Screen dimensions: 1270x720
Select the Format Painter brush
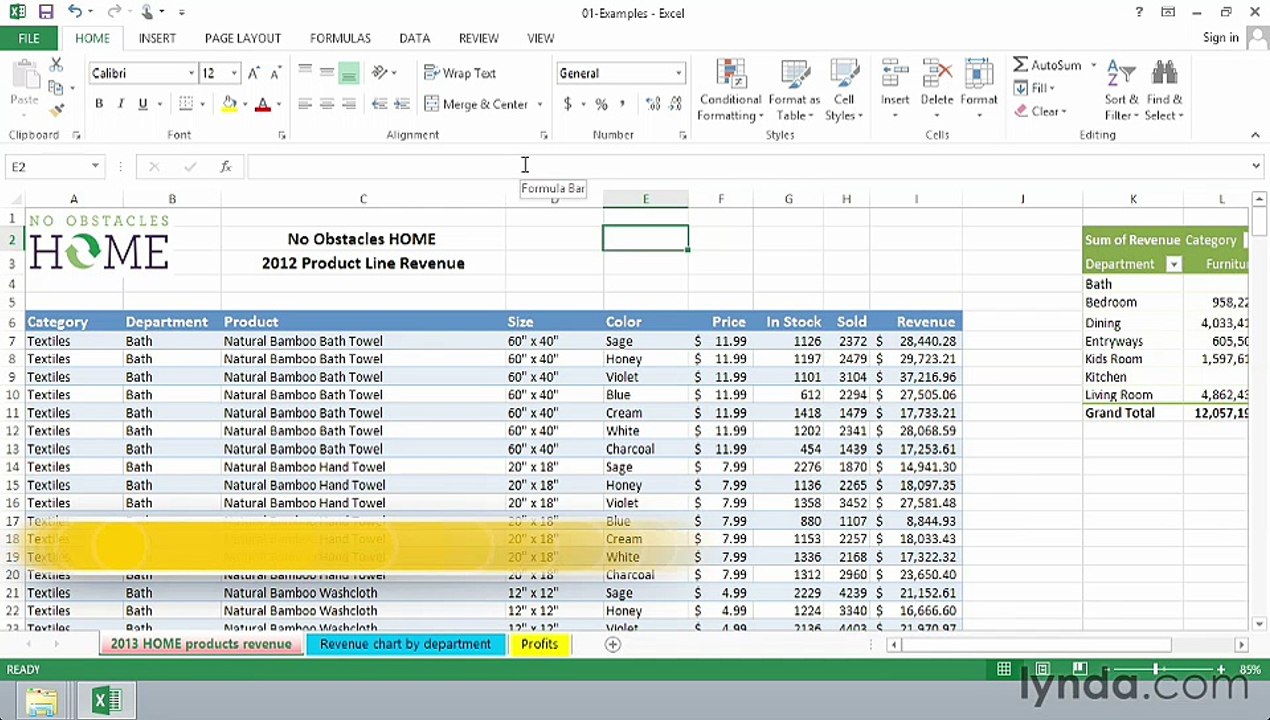pos(56,110)
